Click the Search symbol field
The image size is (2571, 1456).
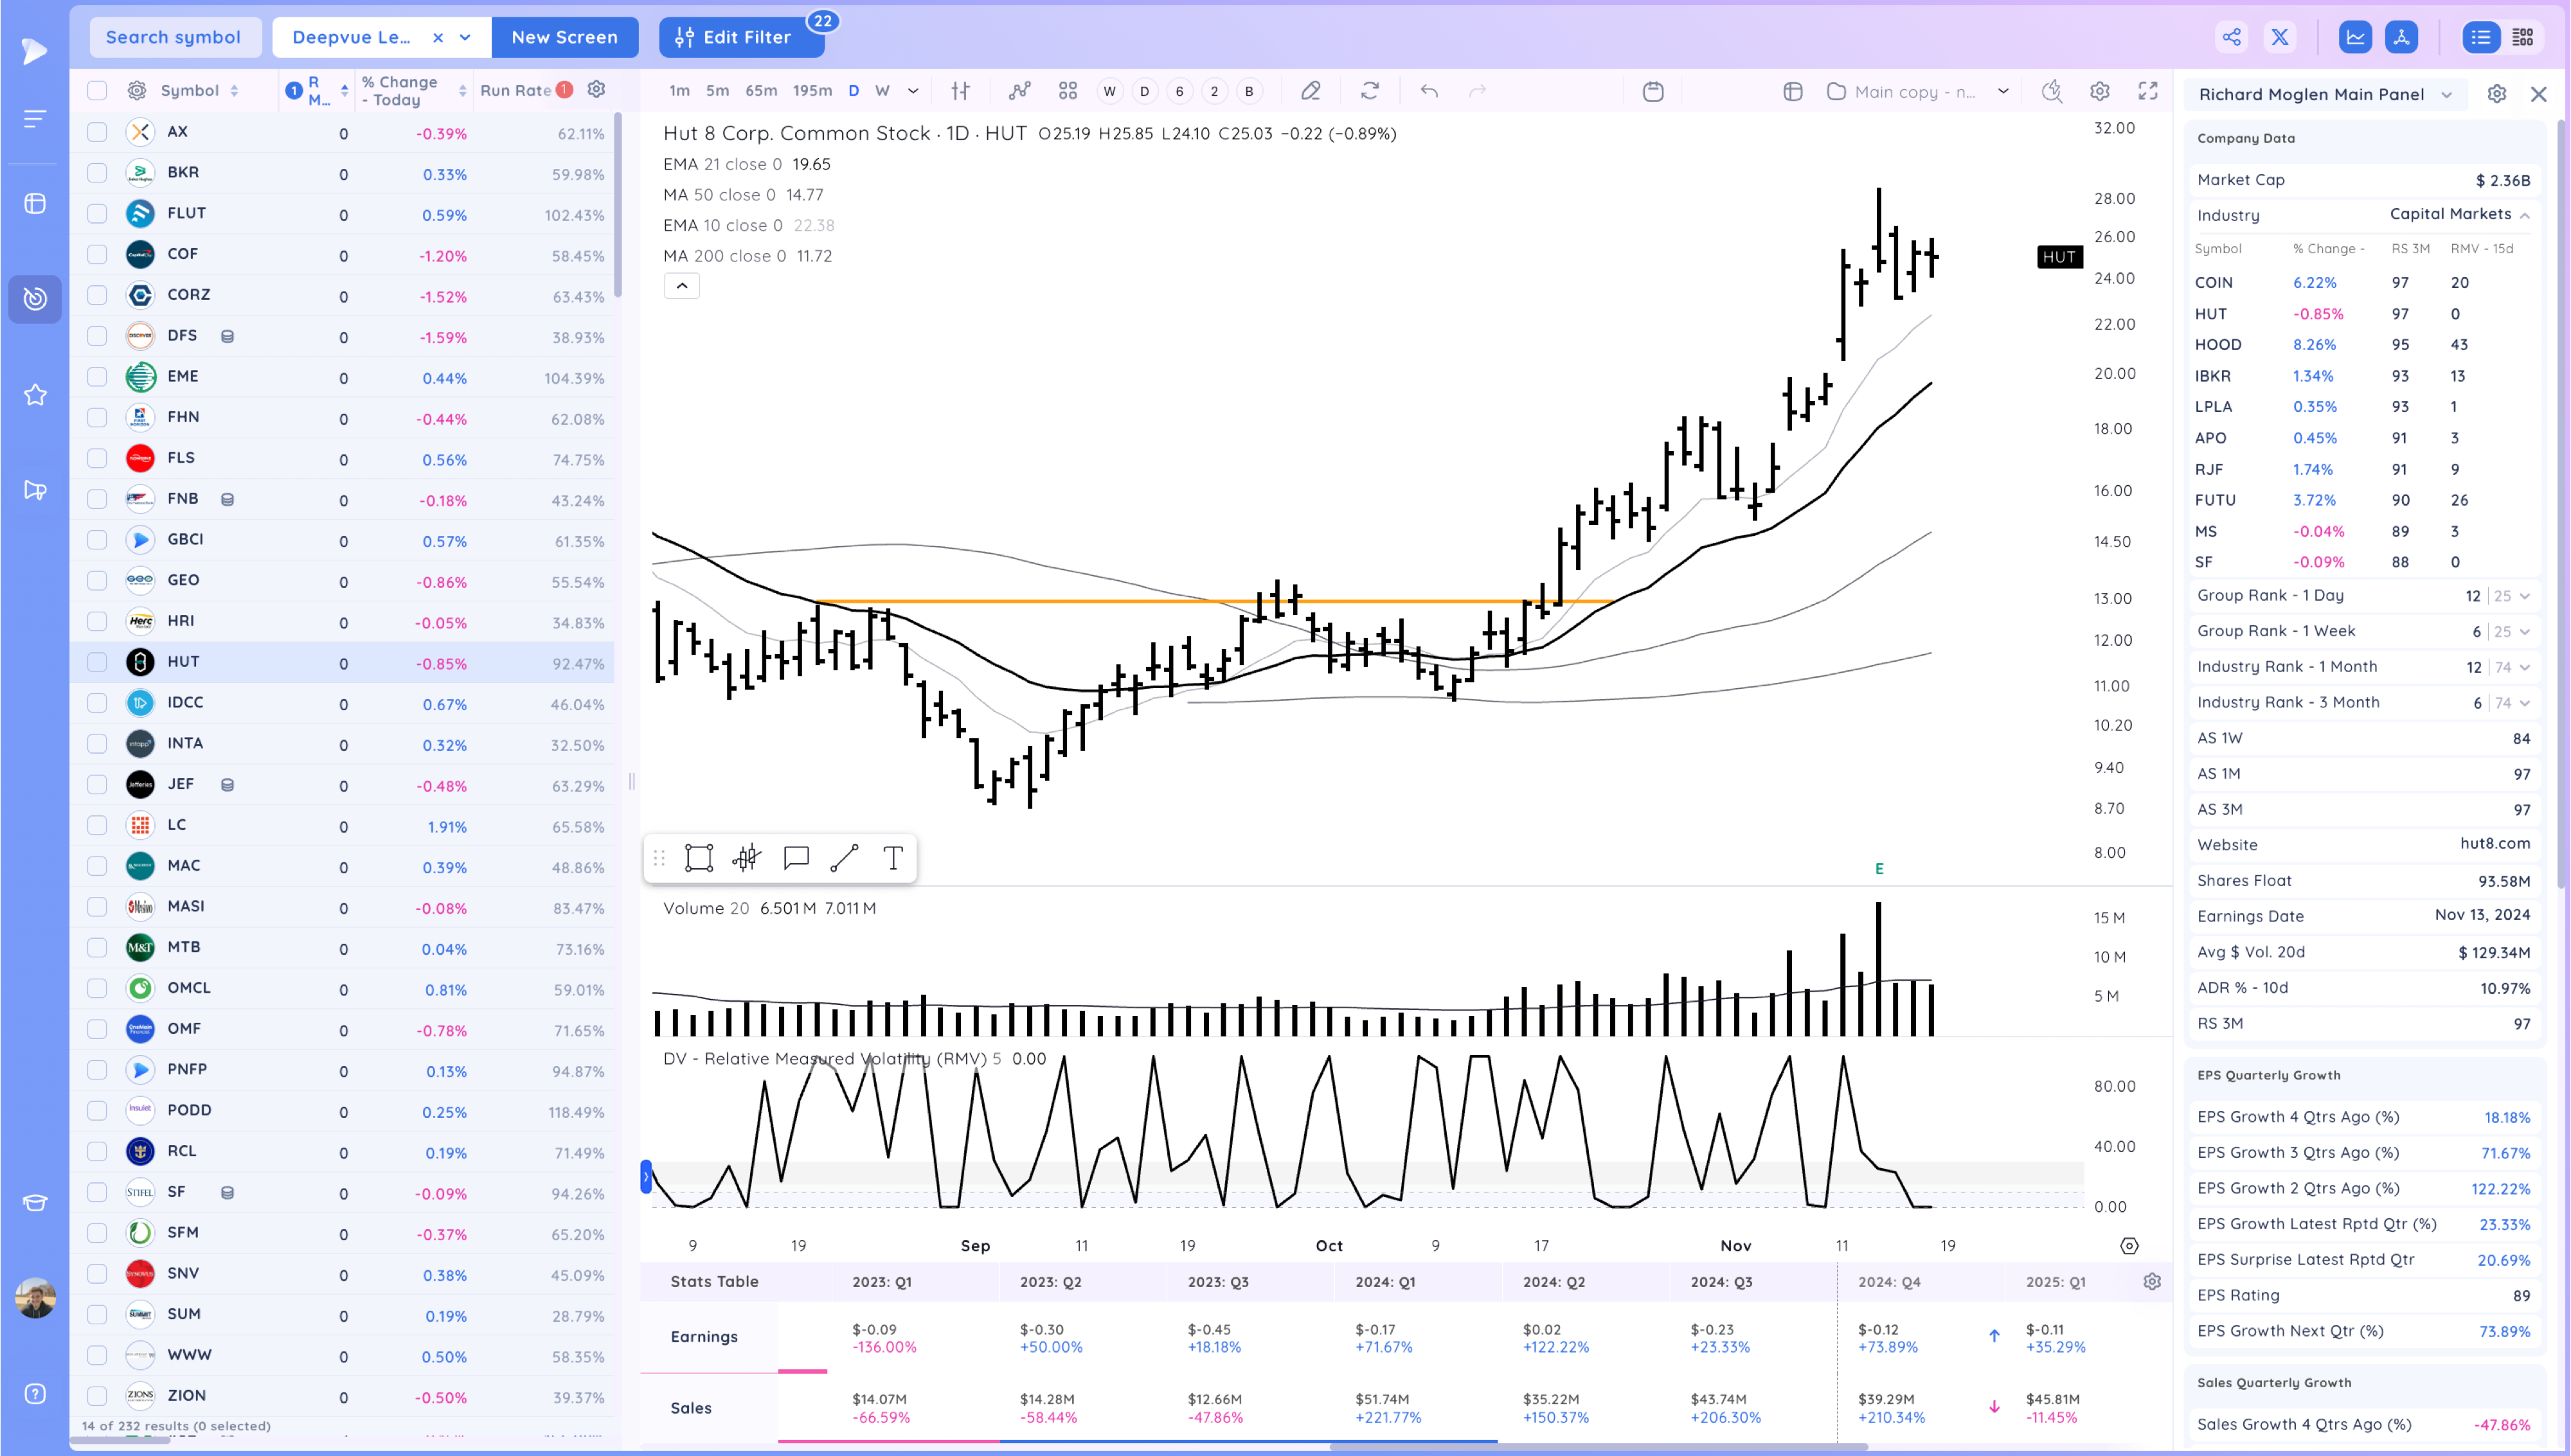click(174, 38)
